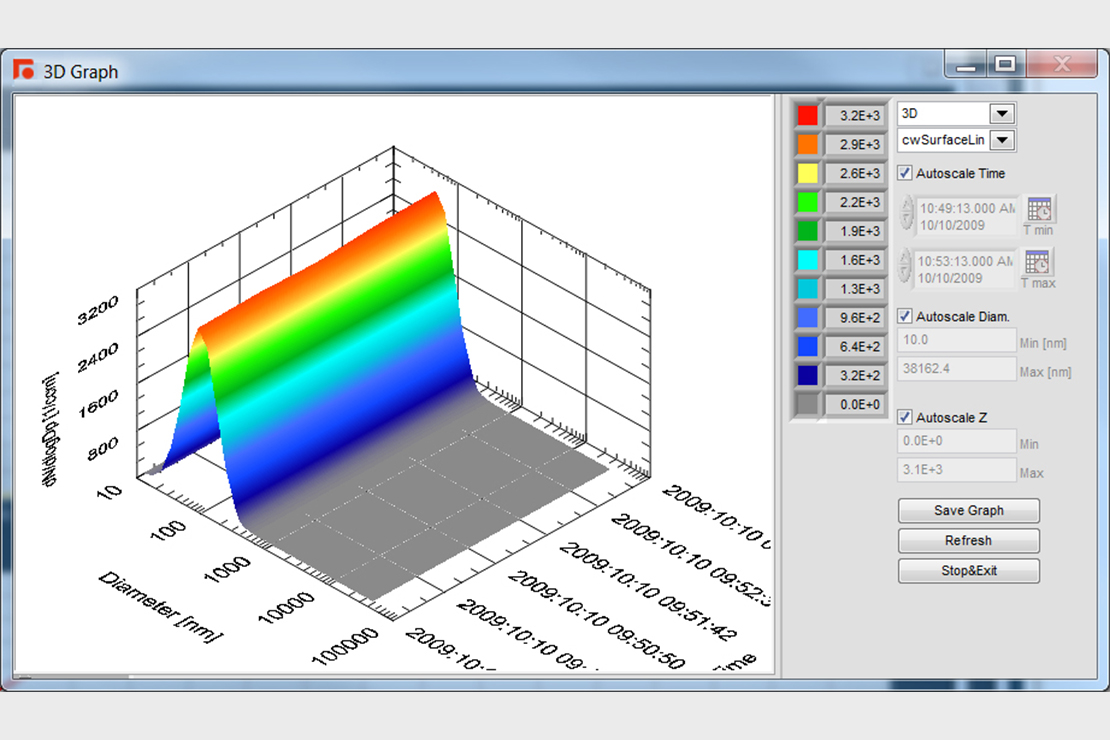The image size is (1110, 740).
Task: Uncheck the Autoscale Time checkbox
Action: [x=905, y=173]
